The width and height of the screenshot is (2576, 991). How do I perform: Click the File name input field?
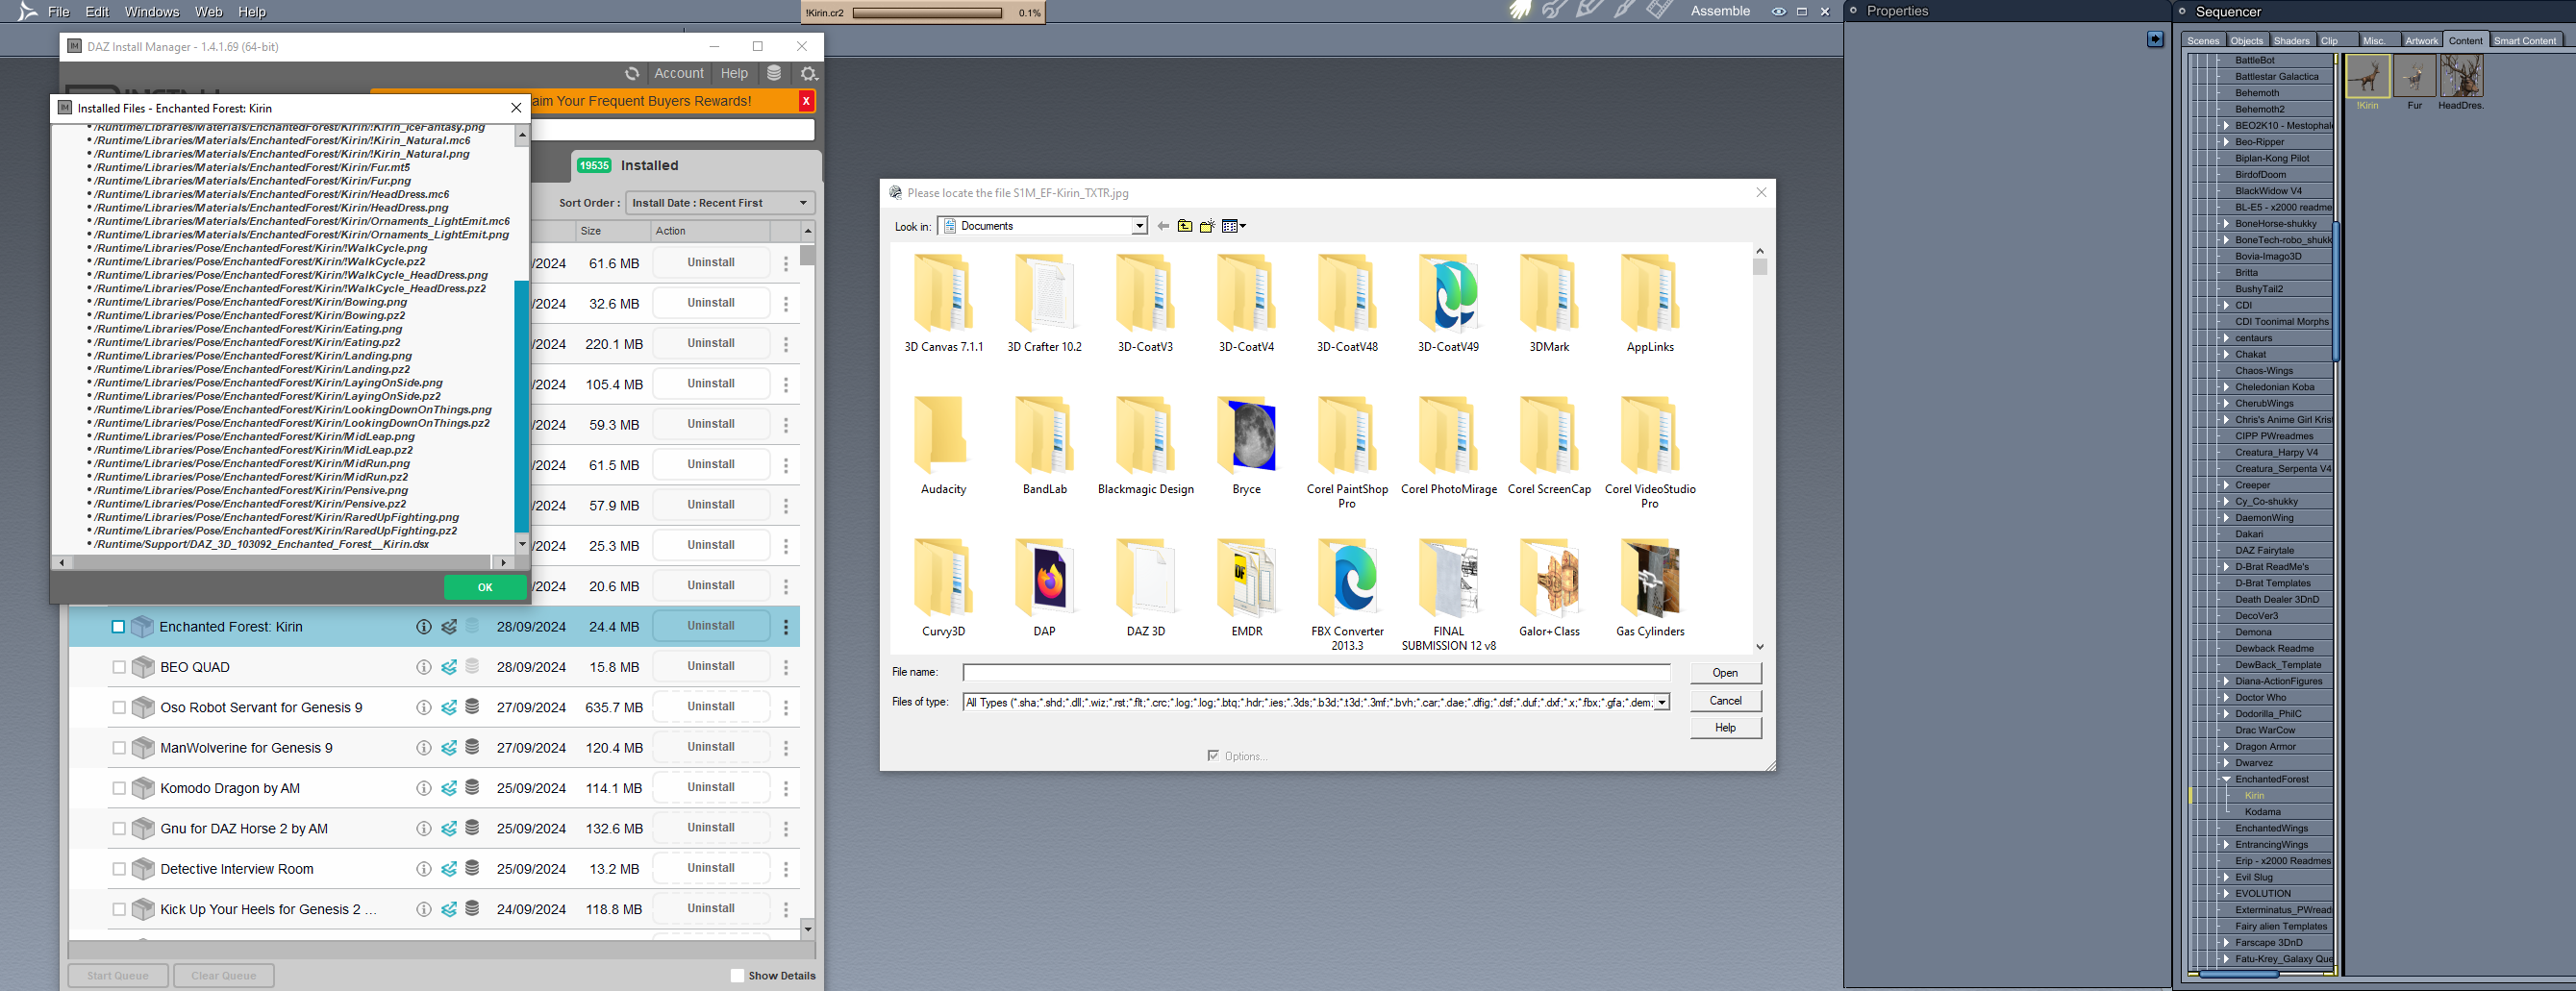[1316, 672]
